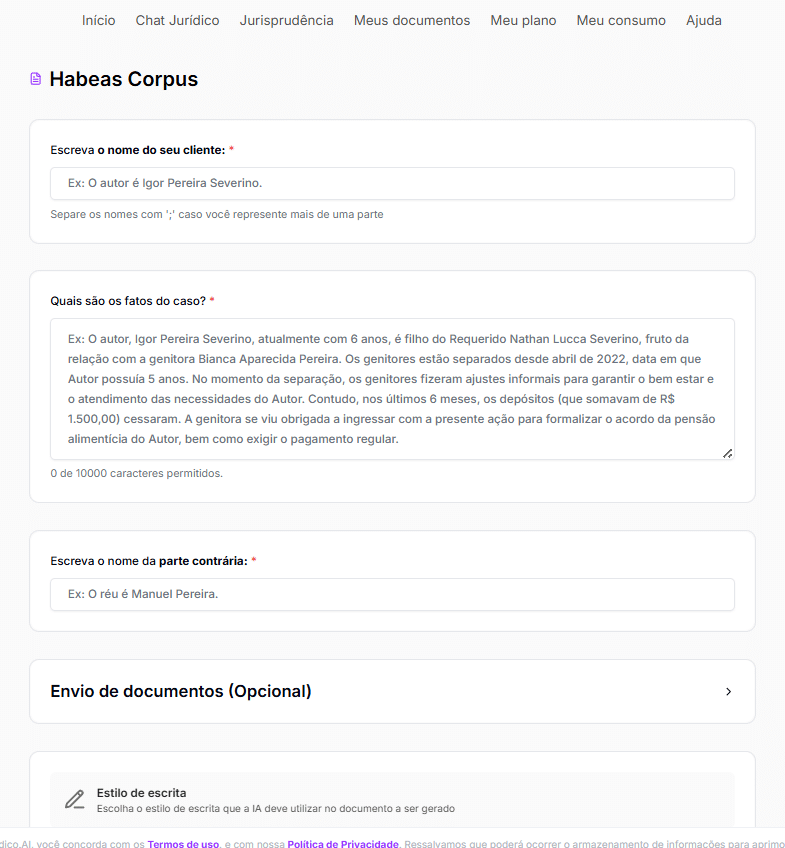The image size is (785, 848).
Task: Focus the client name input field
Action: (392, 183)
